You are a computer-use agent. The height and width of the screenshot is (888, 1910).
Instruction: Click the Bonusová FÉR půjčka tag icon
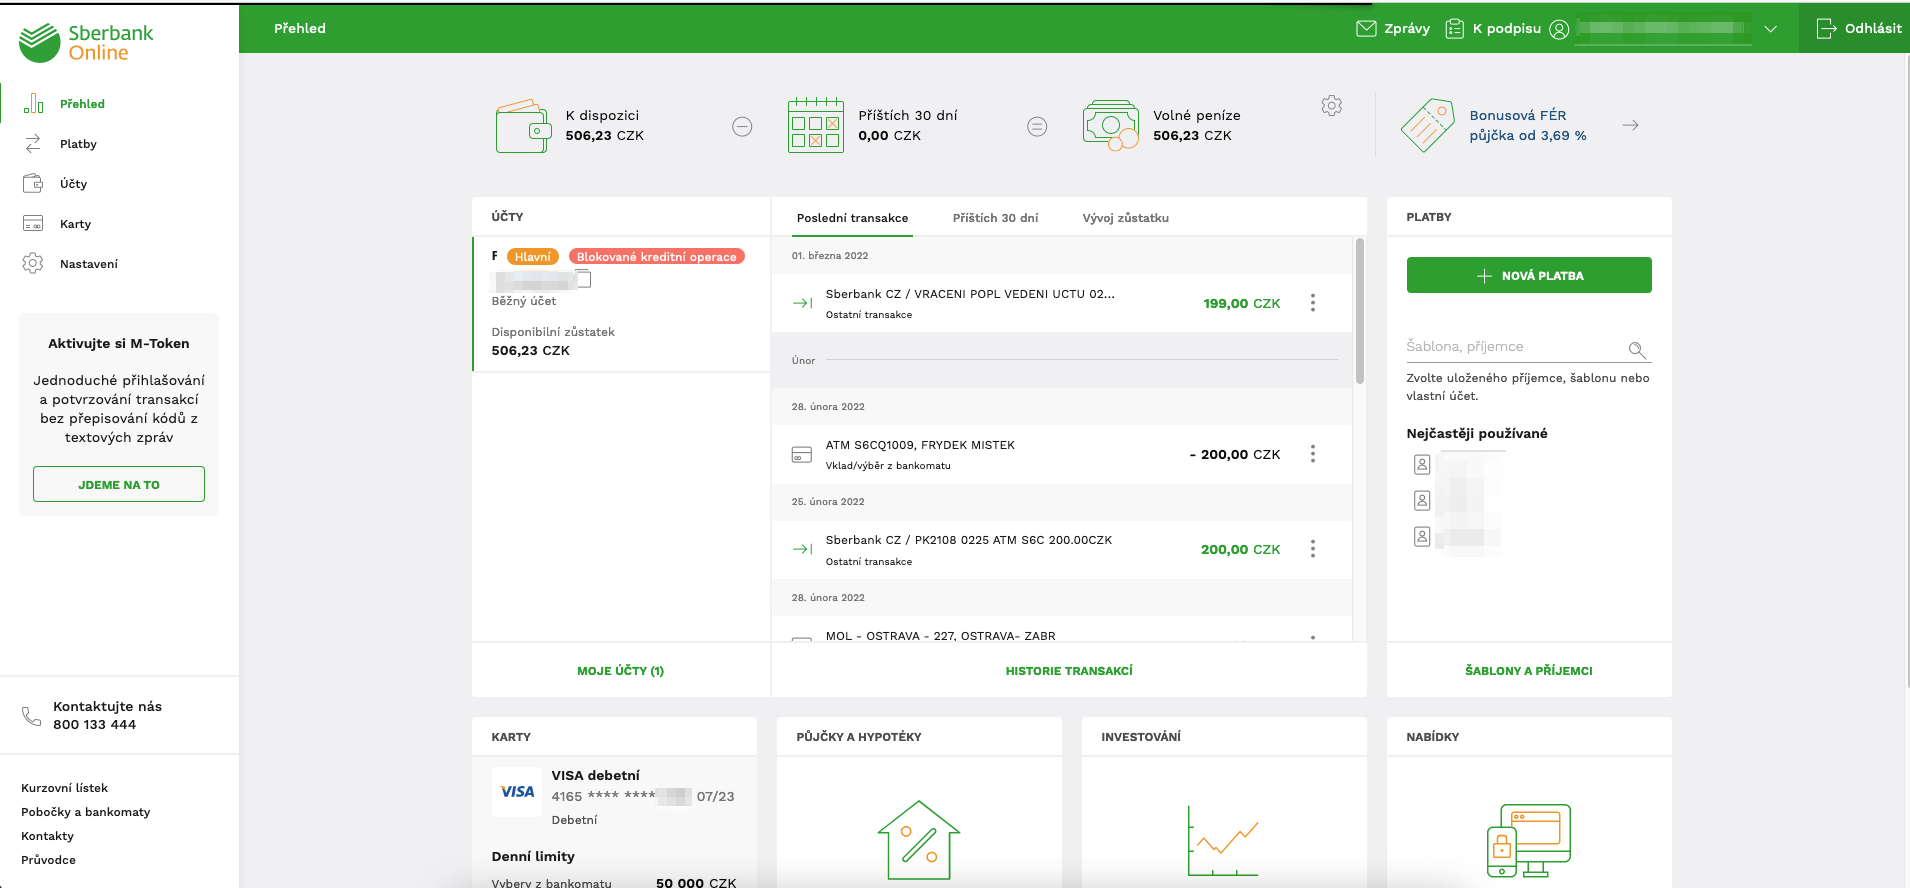point(1427,125)
